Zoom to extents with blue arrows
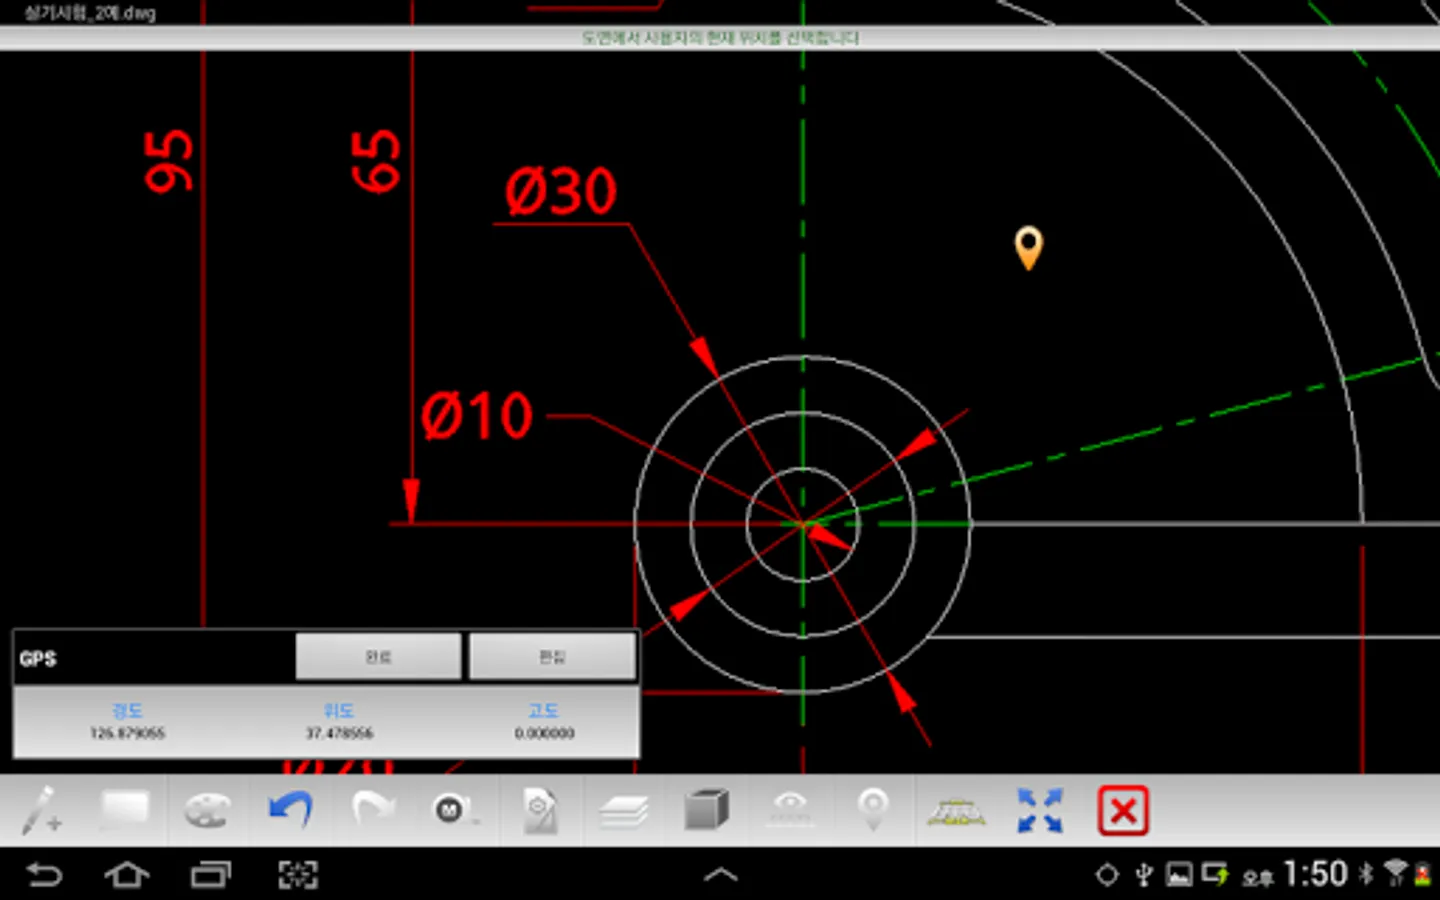Image resolution: width=1440 pixels, height=900 pixels. (x=1040, y=810)
